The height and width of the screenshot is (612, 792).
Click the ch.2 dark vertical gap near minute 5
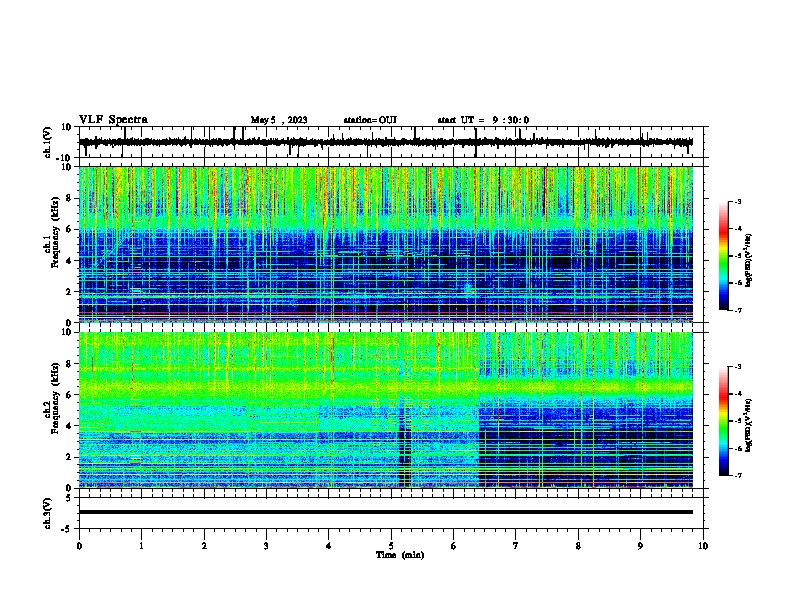[x=405, y=444]
